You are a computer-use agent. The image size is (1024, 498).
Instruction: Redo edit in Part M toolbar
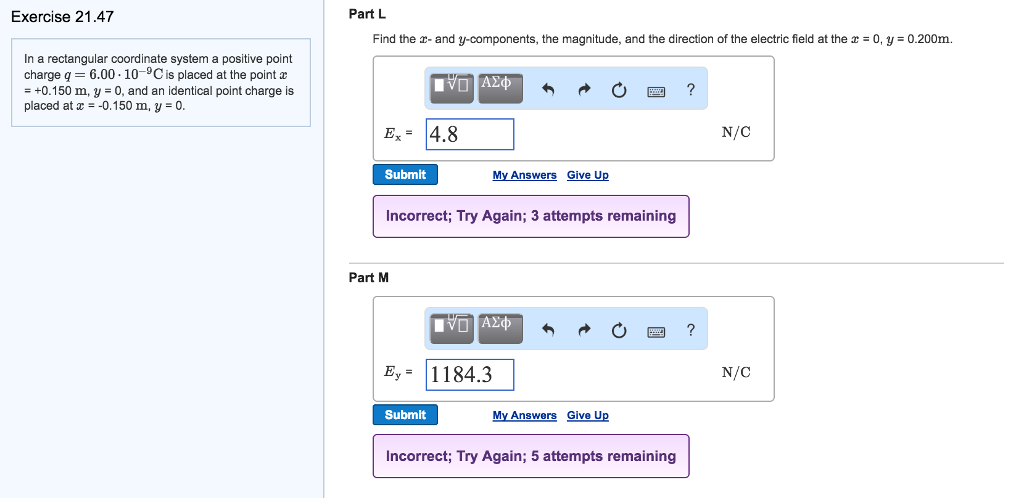584,331
